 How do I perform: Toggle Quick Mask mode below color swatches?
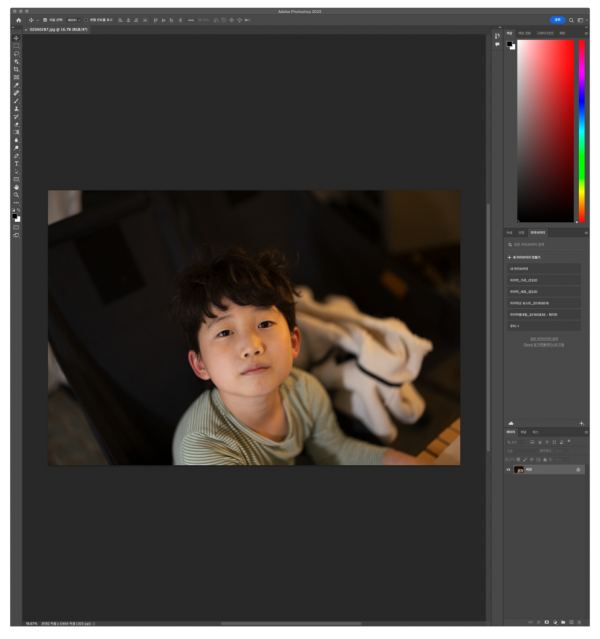tap(16, 227)
